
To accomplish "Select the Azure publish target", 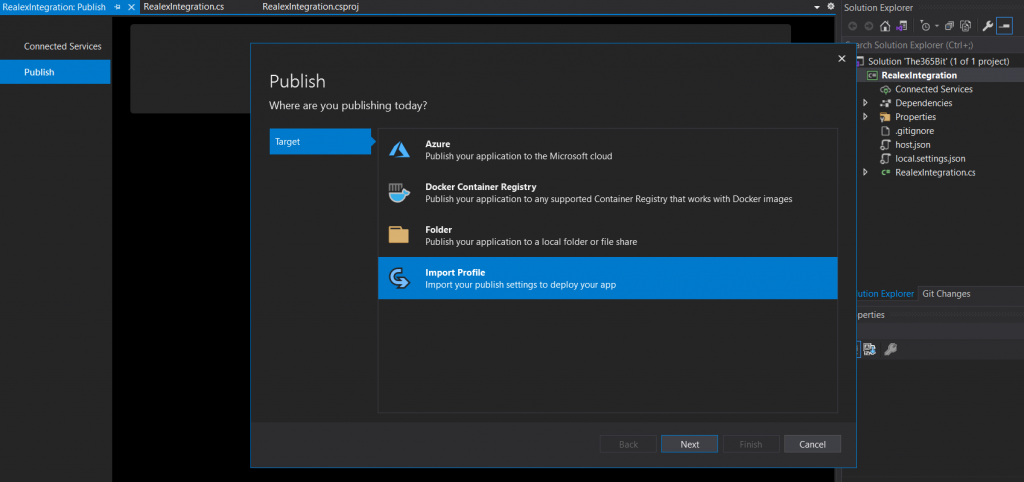I will [607, 150].
